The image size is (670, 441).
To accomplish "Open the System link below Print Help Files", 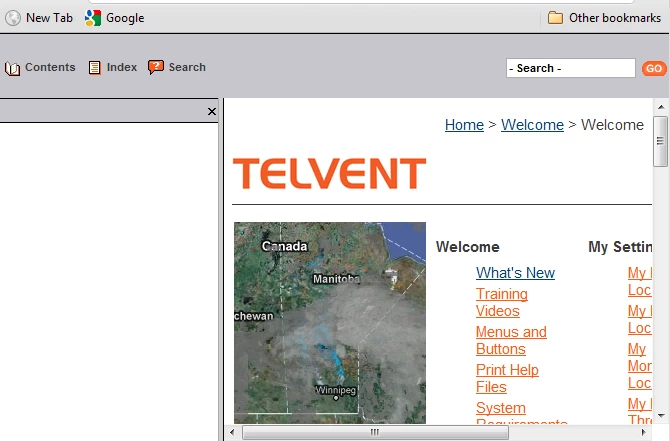I will (x=501, y=408).
